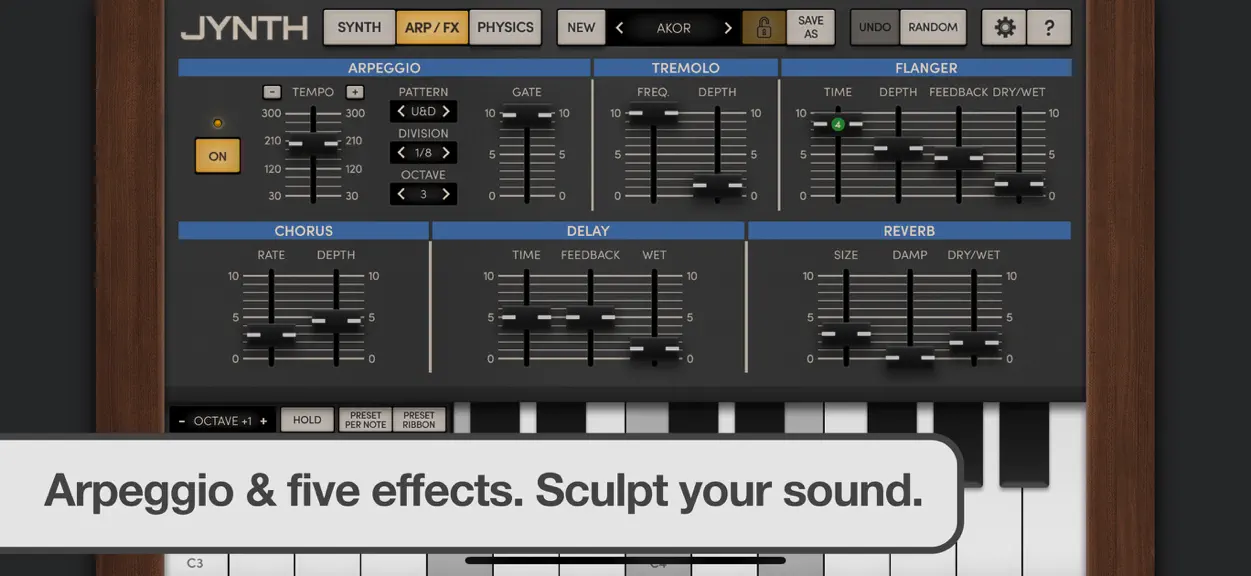
Task: Click the RANDOM button
Action: 933,28
